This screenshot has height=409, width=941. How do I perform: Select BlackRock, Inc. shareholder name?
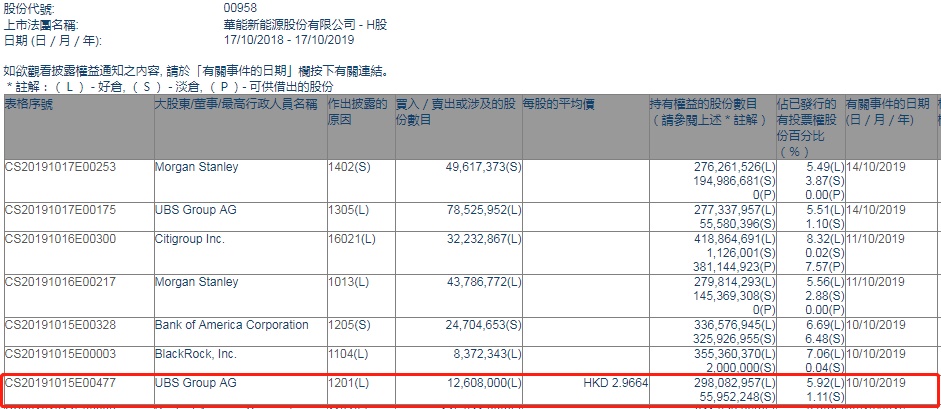click(196, 354)
